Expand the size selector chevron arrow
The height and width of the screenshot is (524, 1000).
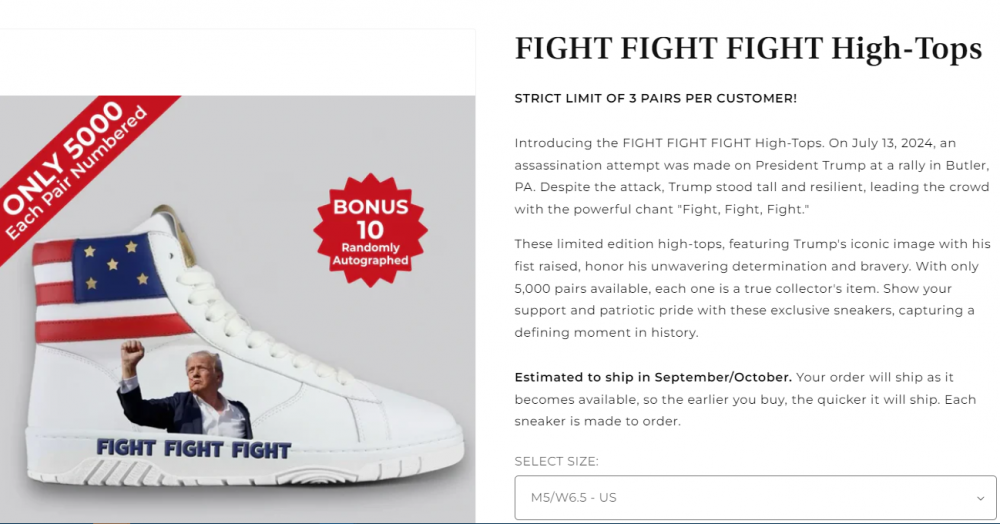point(980,498)
